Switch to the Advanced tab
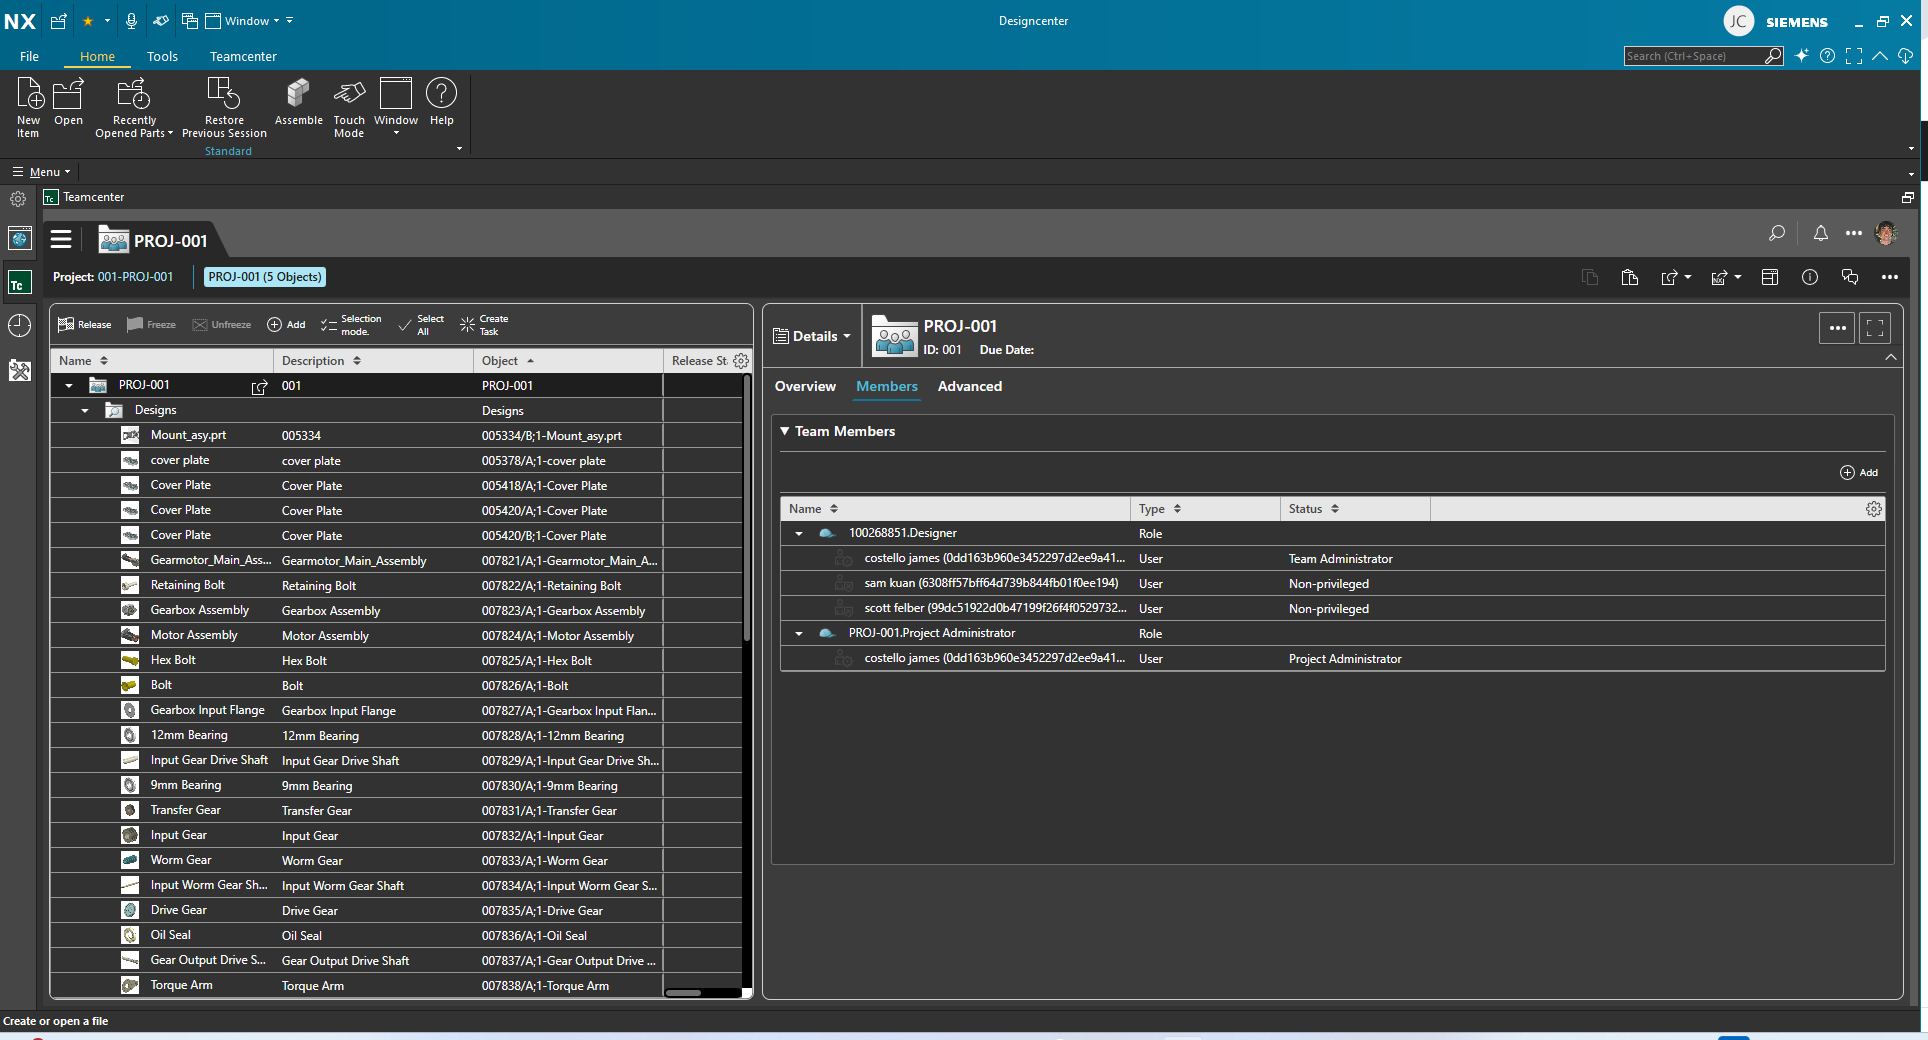Image resolution: width=1928 pixels, height=1040 pixels. point(969,386)
